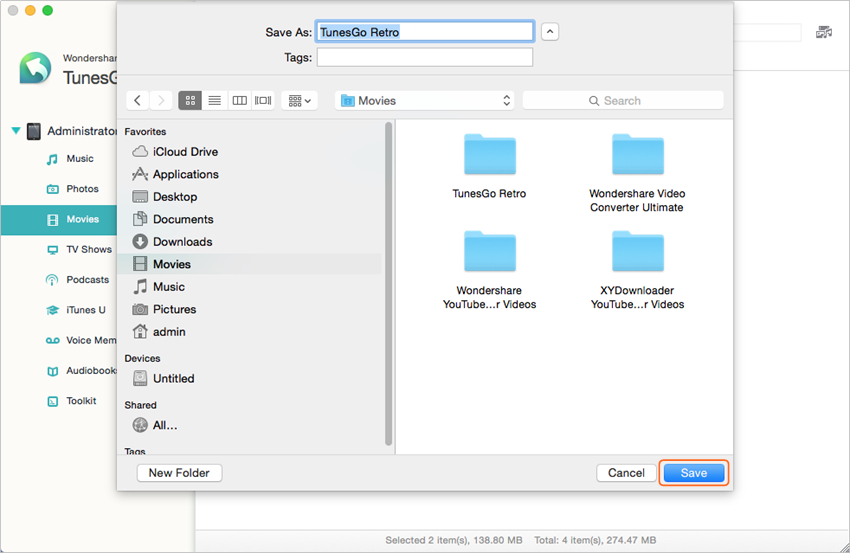The height and width of the screenshot is (553, 850).
Task: Switch to column view in the toolbar
Action: pos(239,100)
